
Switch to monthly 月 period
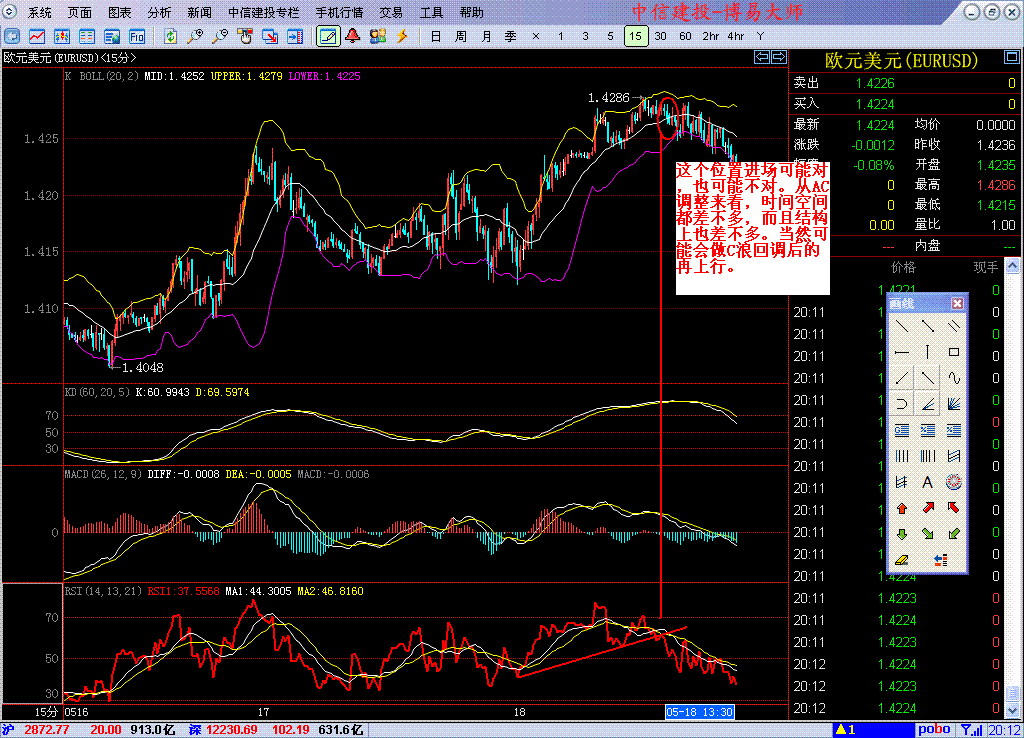point(486,37)
